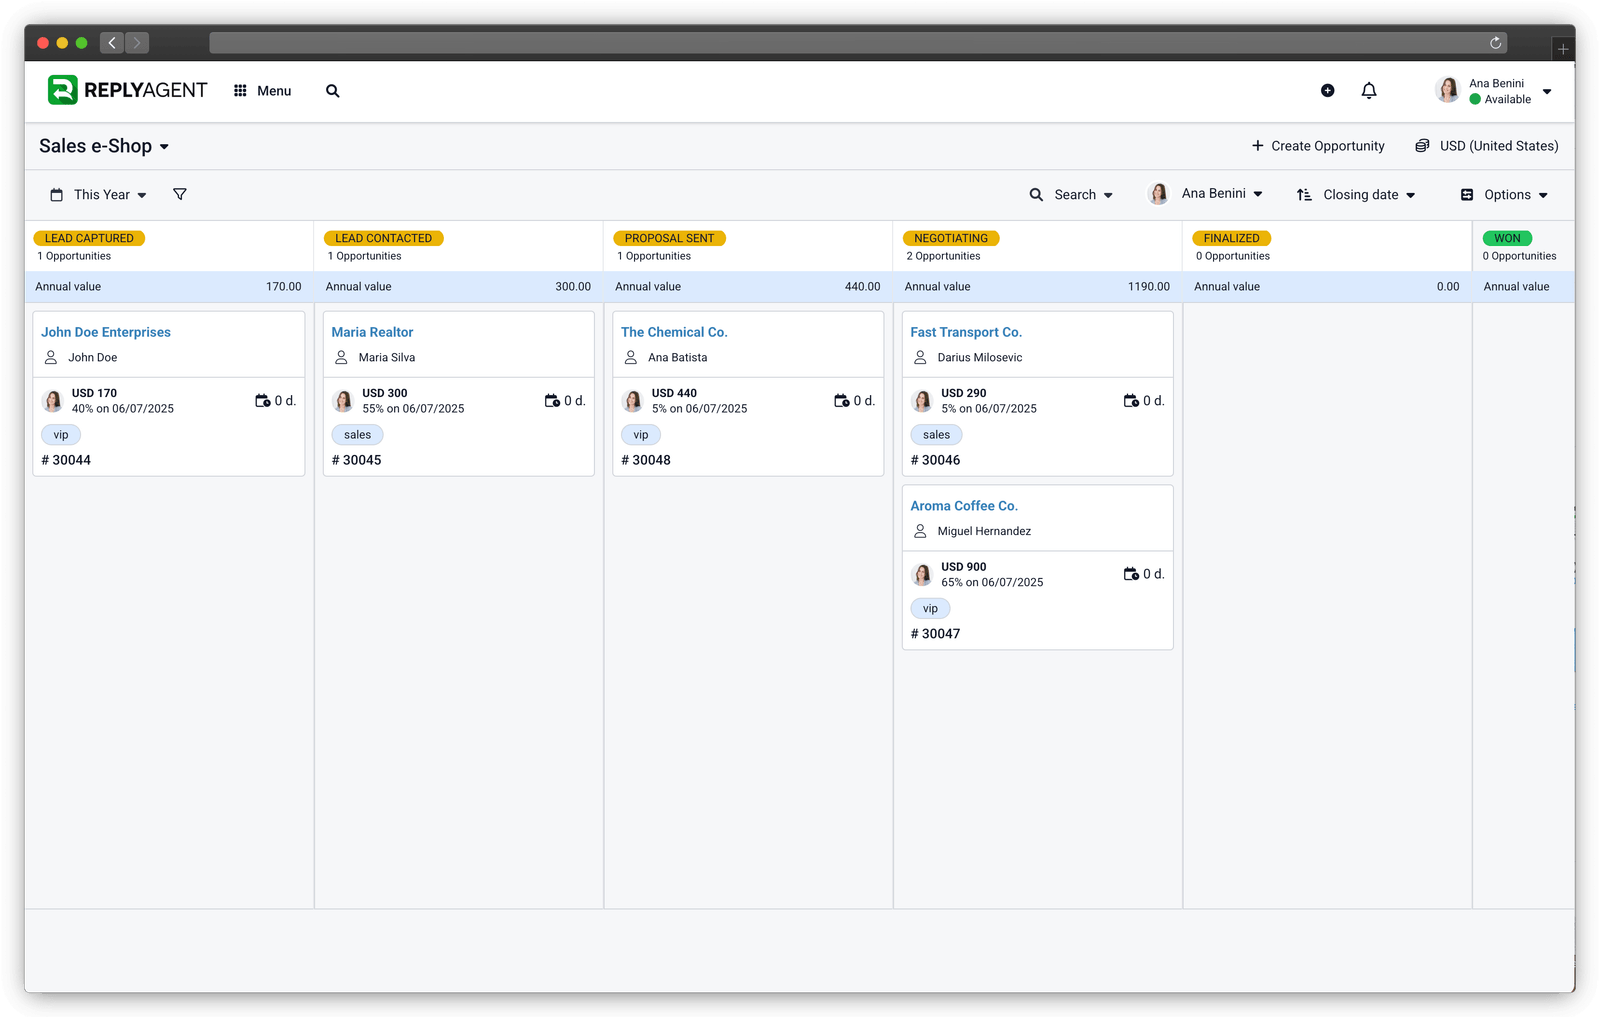This screenshot has width=1600, height=1017.
Task: Click owner avatar on The Chemical Co. card
Action: [x=633, y=401]
